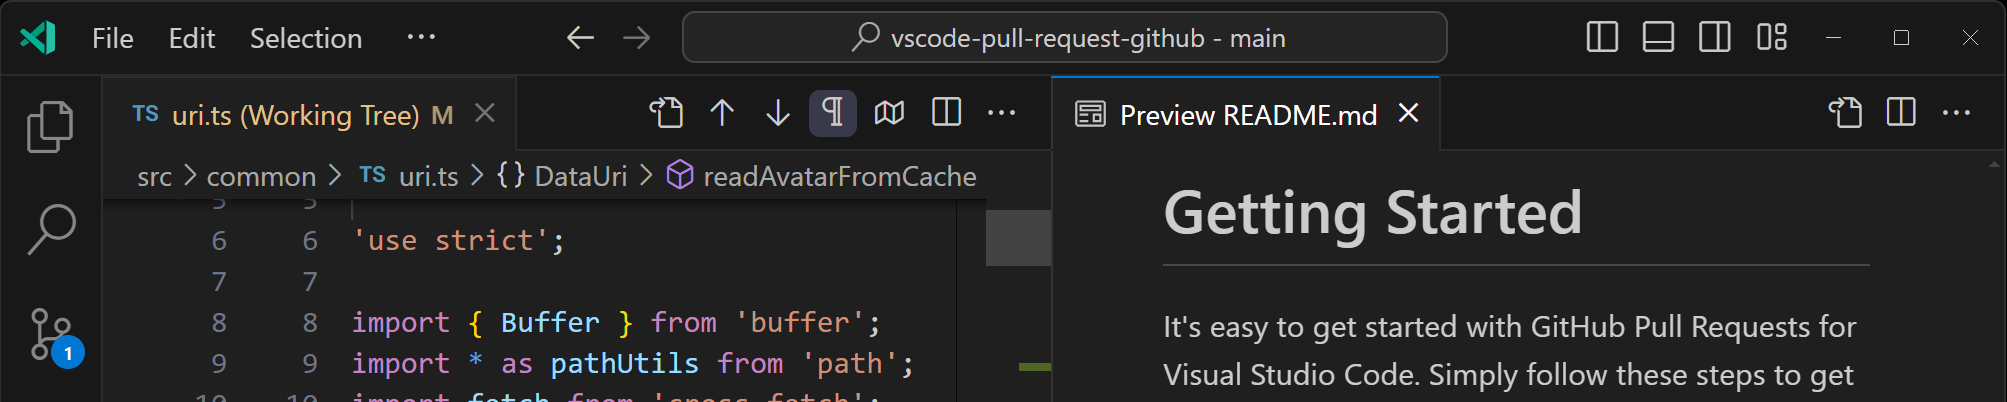Toggle the secondary side bar layout button
2007x402 pixels.
(1715, 38)
